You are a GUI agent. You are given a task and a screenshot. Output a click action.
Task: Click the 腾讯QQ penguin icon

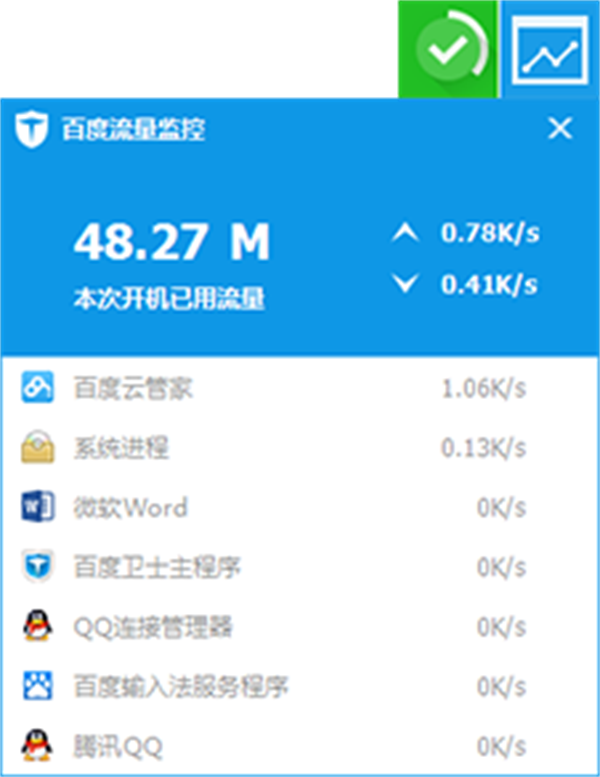coord(37,745)
